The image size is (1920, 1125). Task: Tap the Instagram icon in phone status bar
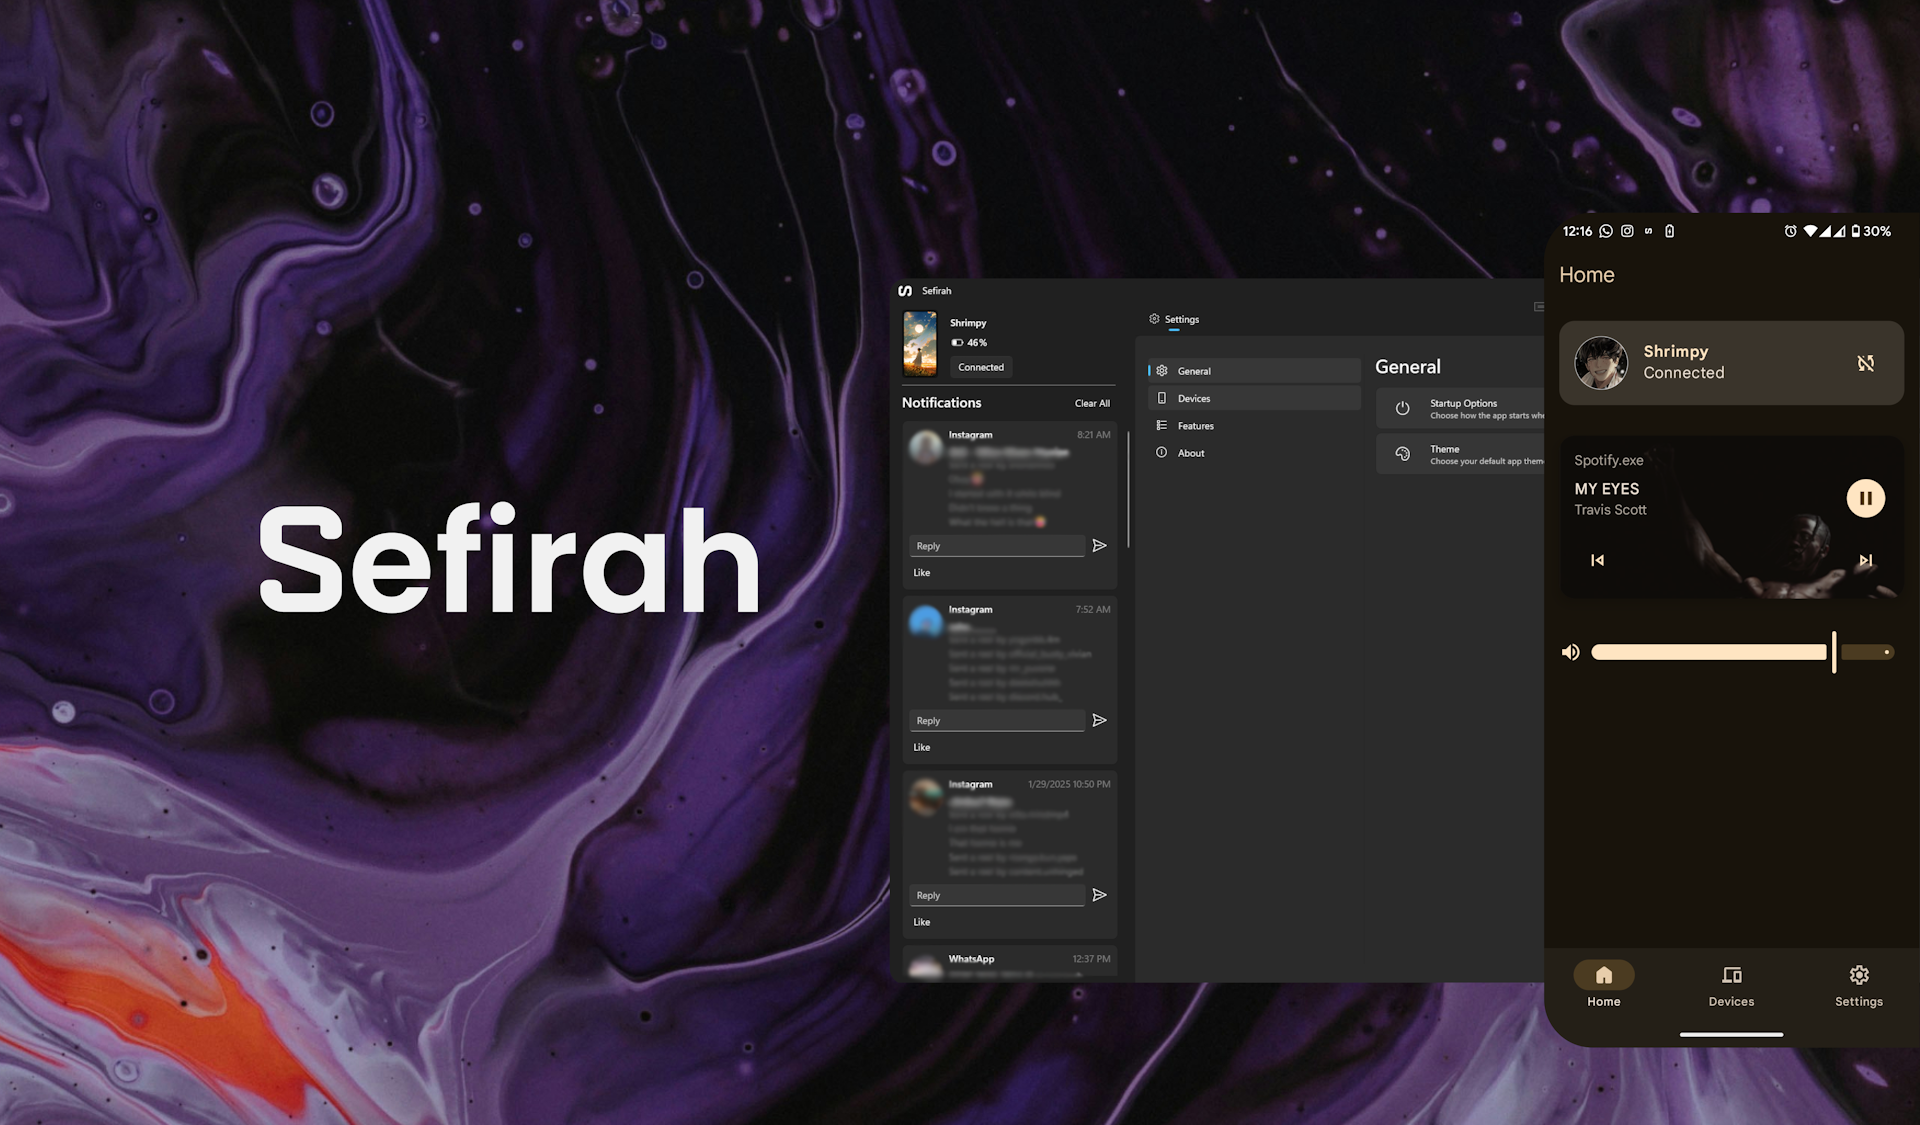(x=1627, y=231)
